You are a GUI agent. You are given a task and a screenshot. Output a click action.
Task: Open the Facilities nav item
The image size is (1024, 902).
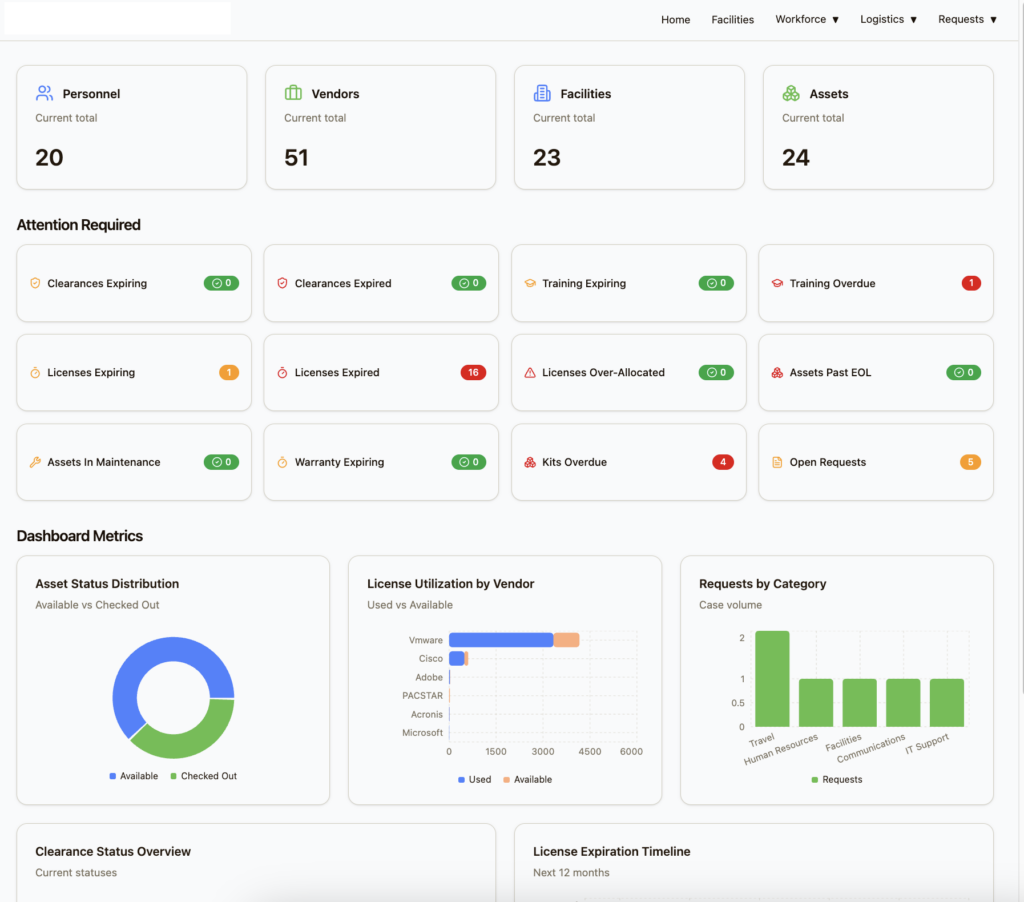(x=732, y=19)
